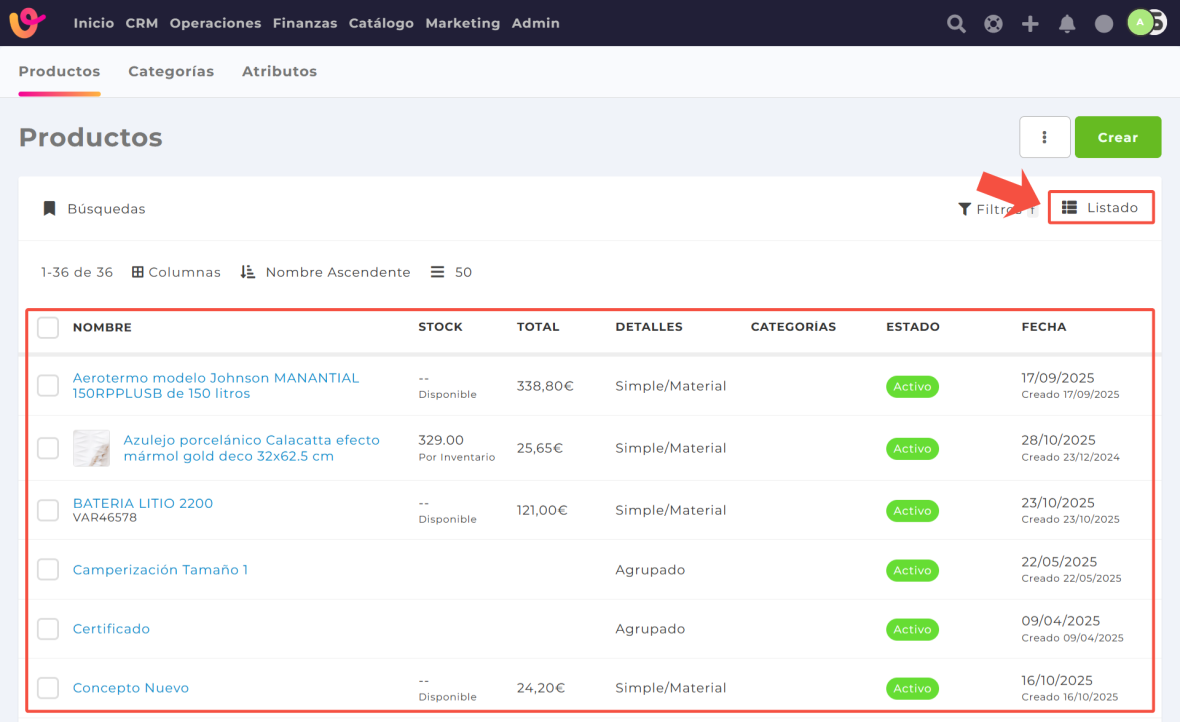The height and width of the screenshot is (722, 1180).
Task: Open the notifications bell
Action: [x=1067, y=24]
